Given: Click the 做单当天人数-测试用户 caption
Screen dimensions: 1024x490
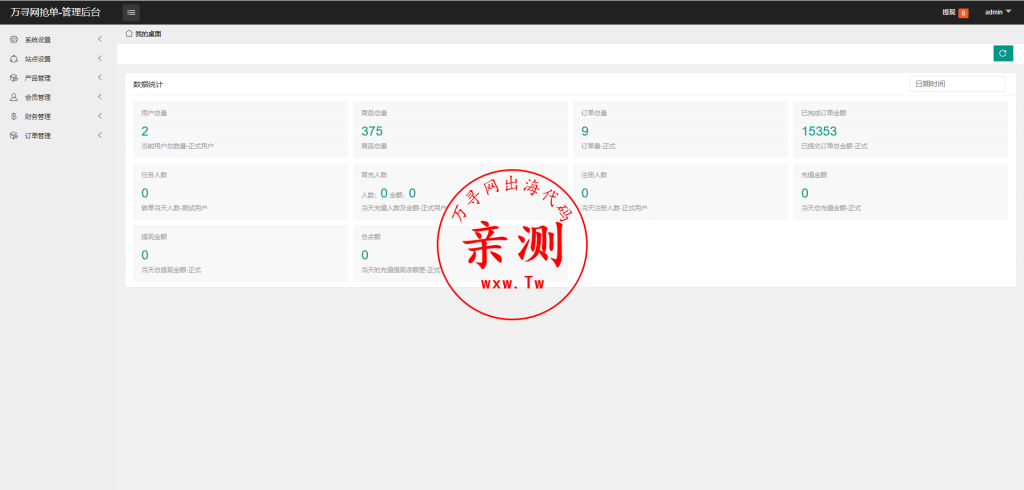Looking at the screenshot, I should [174, 208].
